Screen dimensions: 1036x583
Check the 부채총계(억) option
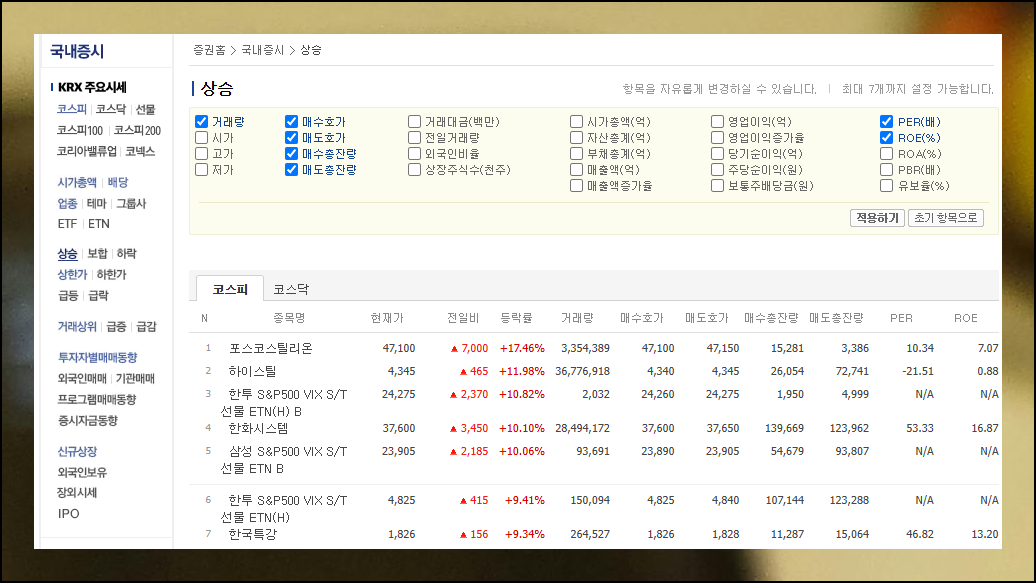pos(576,153)
